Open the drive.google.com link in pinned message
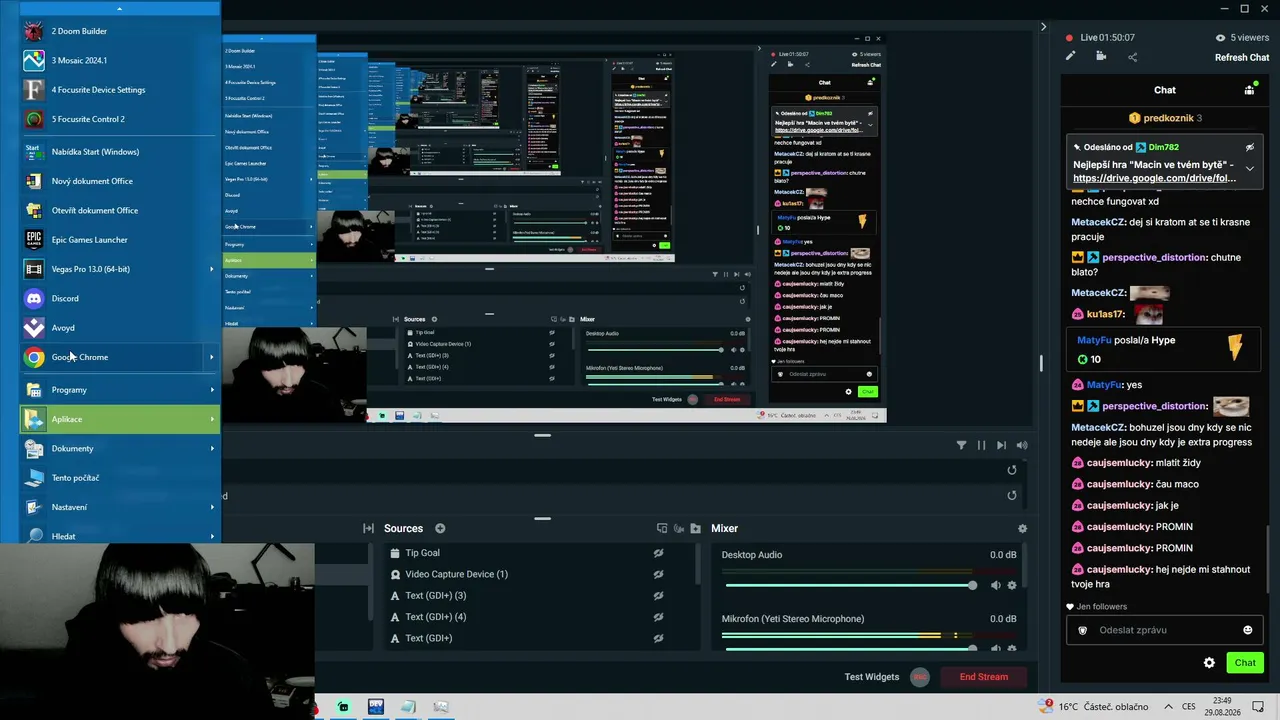 click(x=1154, y=178)
